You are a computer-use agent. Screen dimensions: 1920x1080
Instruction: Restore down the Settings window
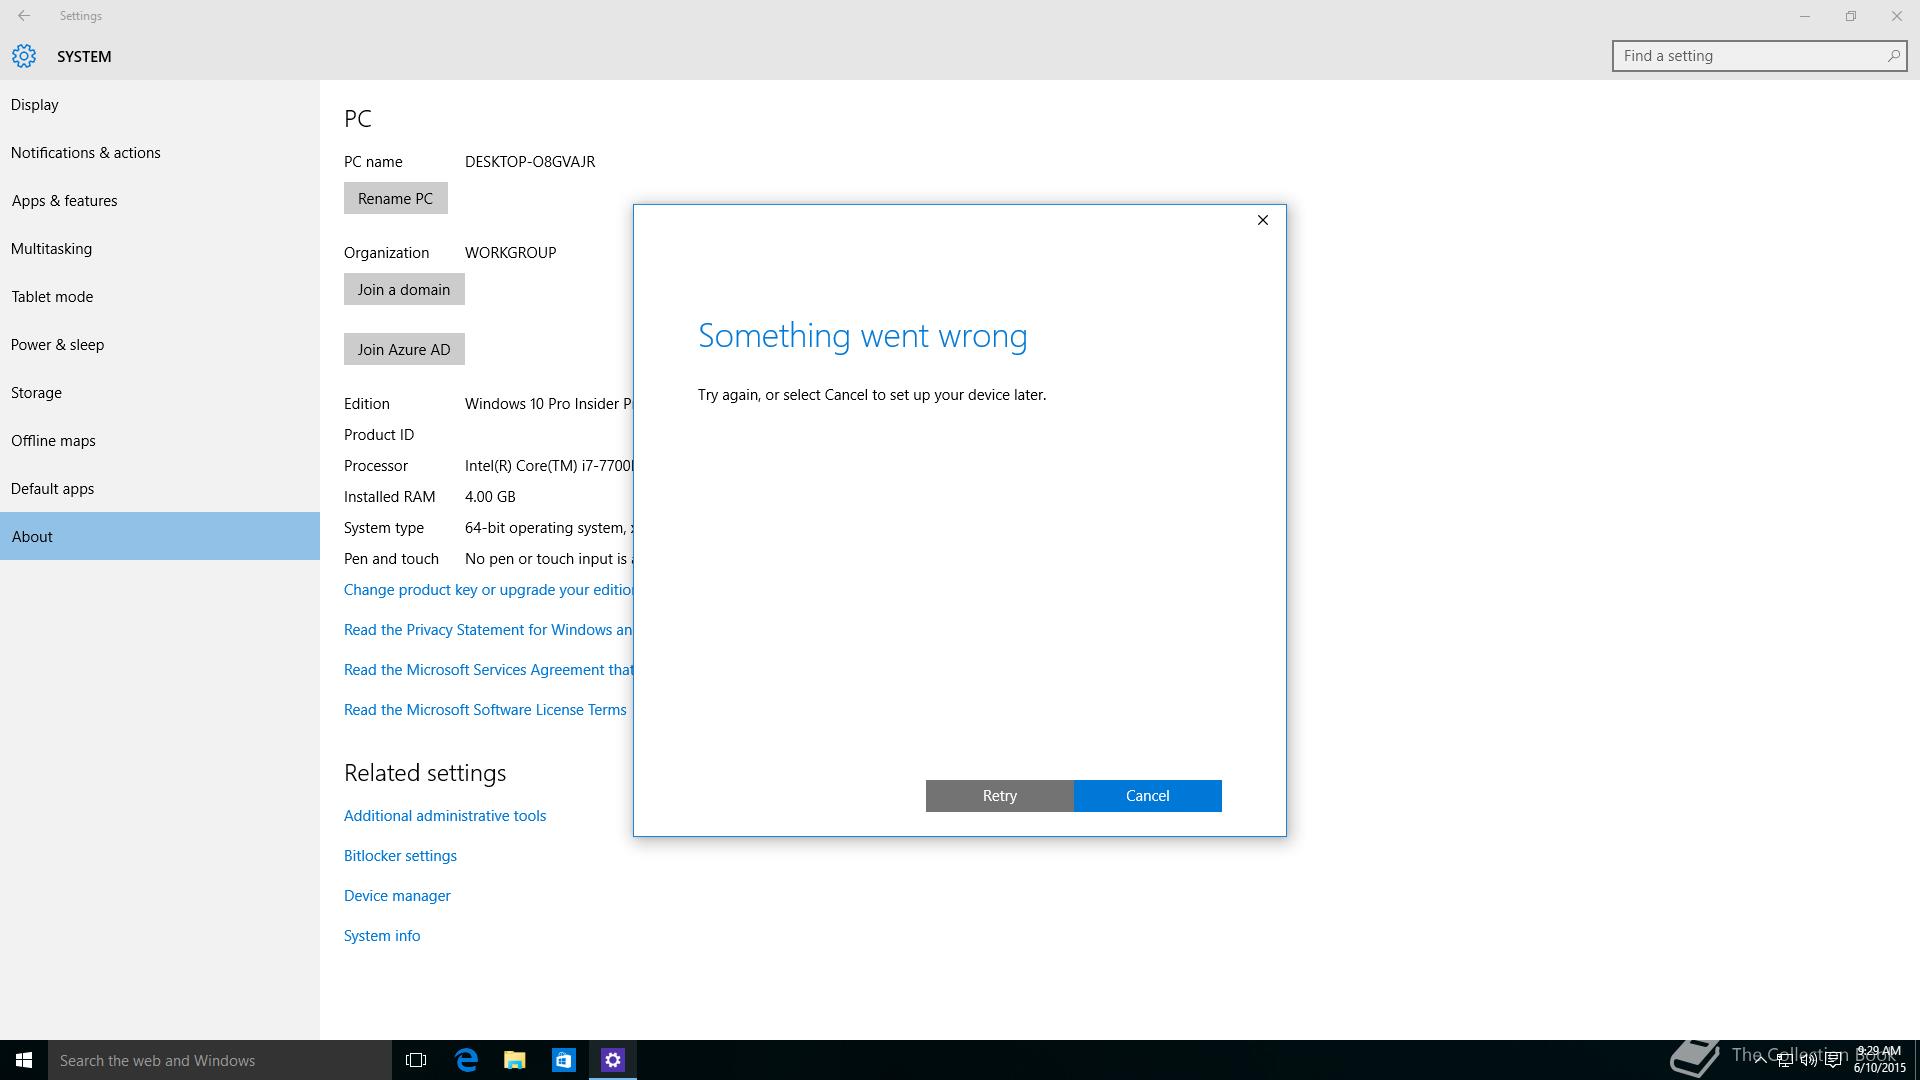(1851, 16)
